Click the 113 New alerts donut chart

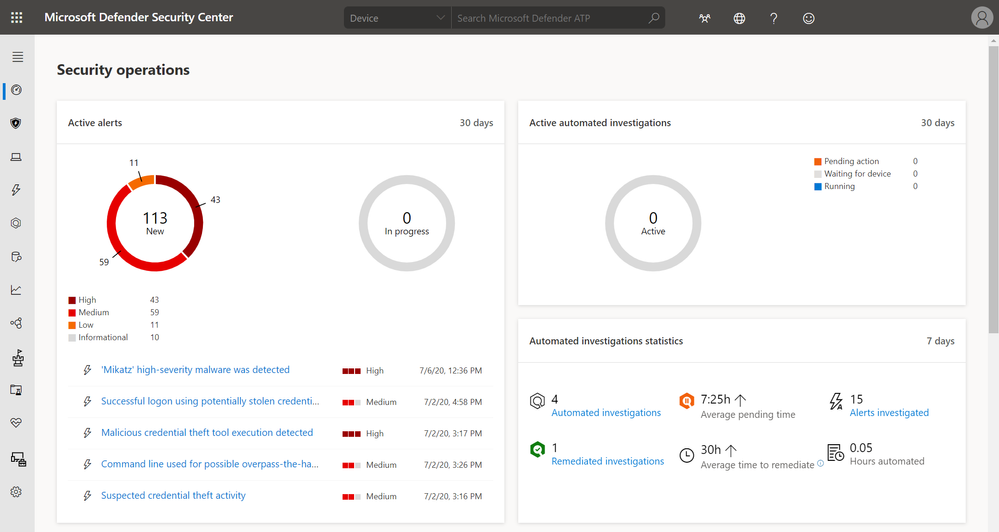155,223
